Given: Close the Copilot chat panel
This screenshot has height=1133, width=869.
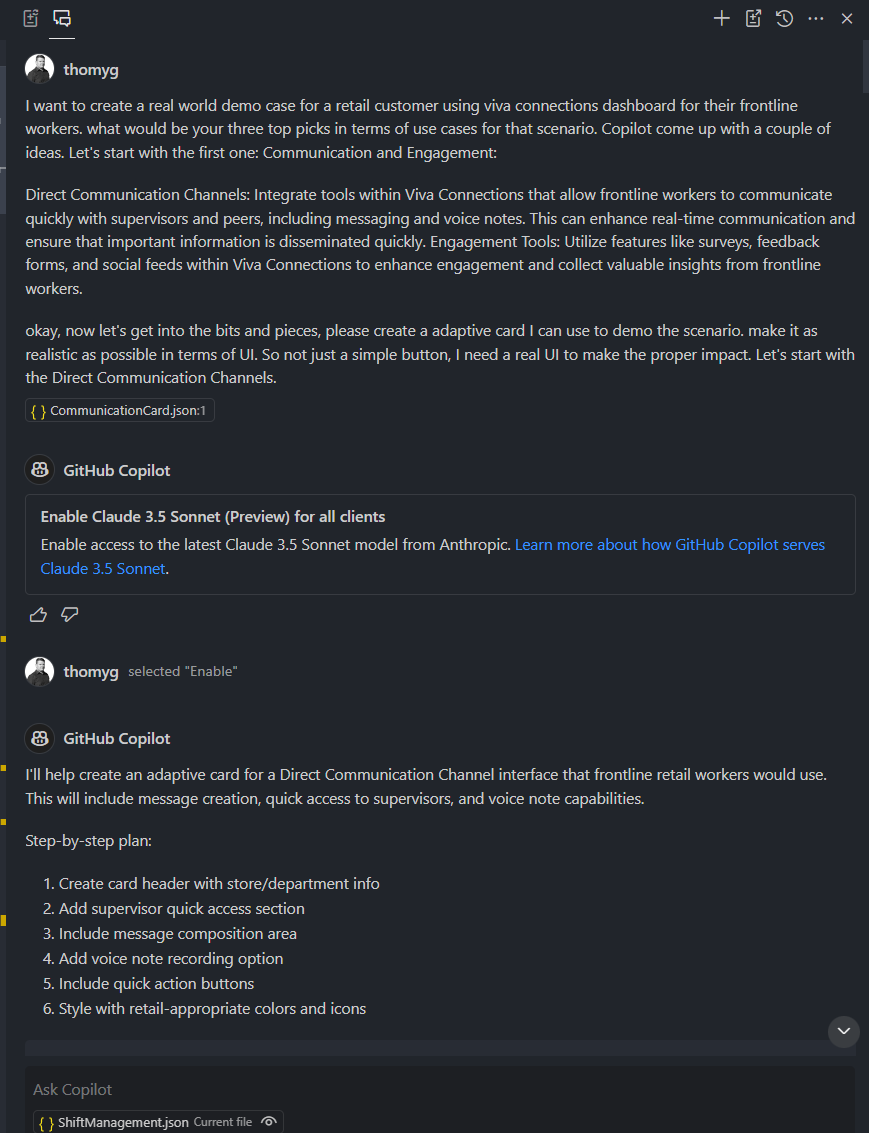Looking at the screenshot, I should [x=847, y=19].
